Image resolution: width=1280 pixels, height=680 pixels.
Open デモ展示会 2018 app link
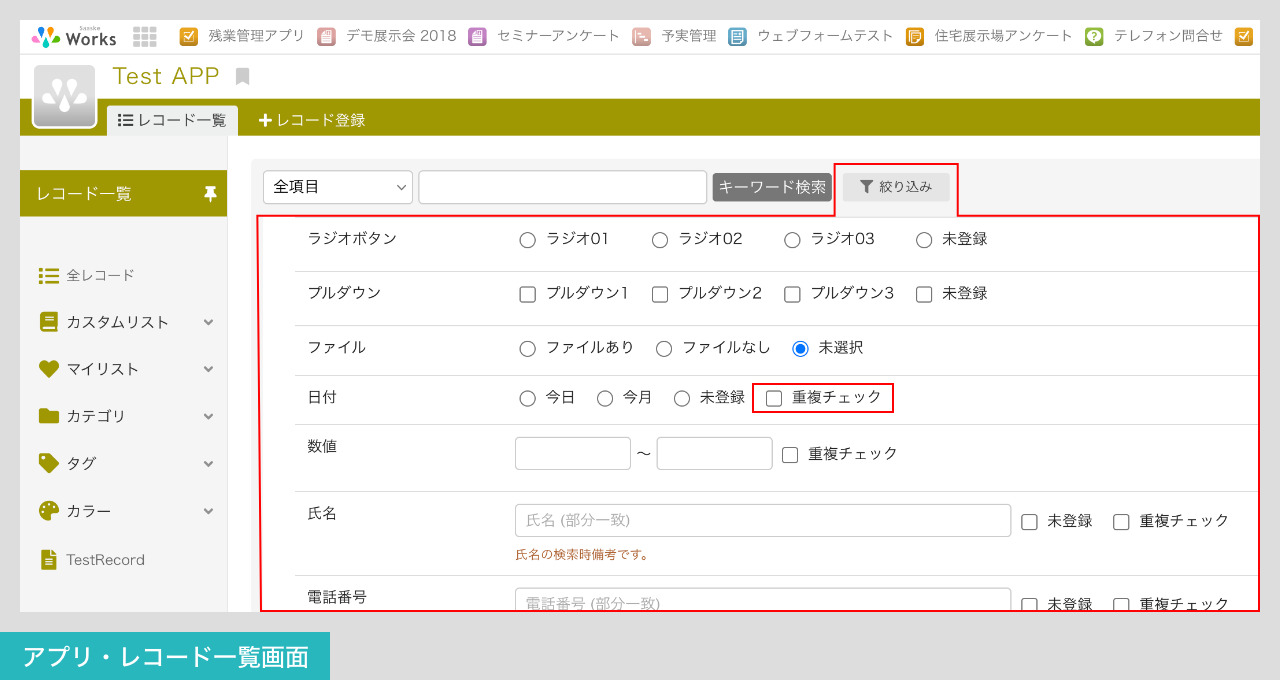pos(401,36)
